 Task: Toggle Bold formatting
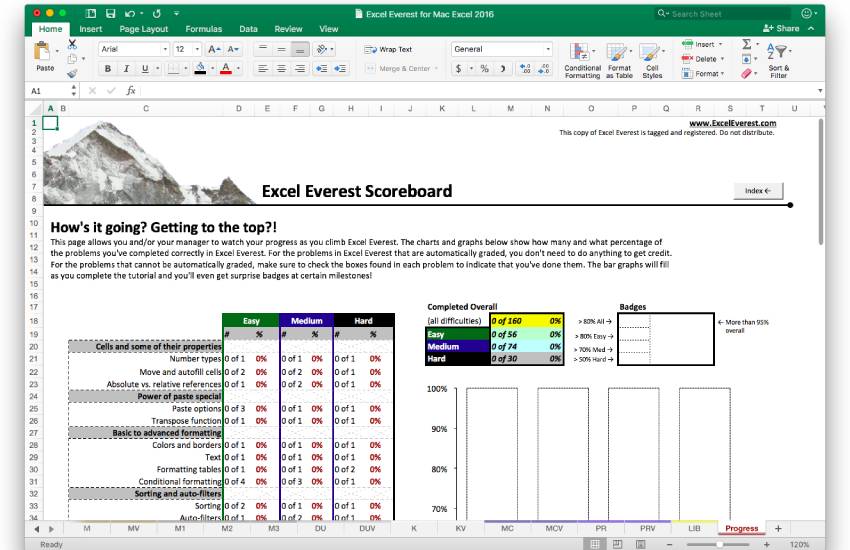pyautogui.click(x=107, y=69)
